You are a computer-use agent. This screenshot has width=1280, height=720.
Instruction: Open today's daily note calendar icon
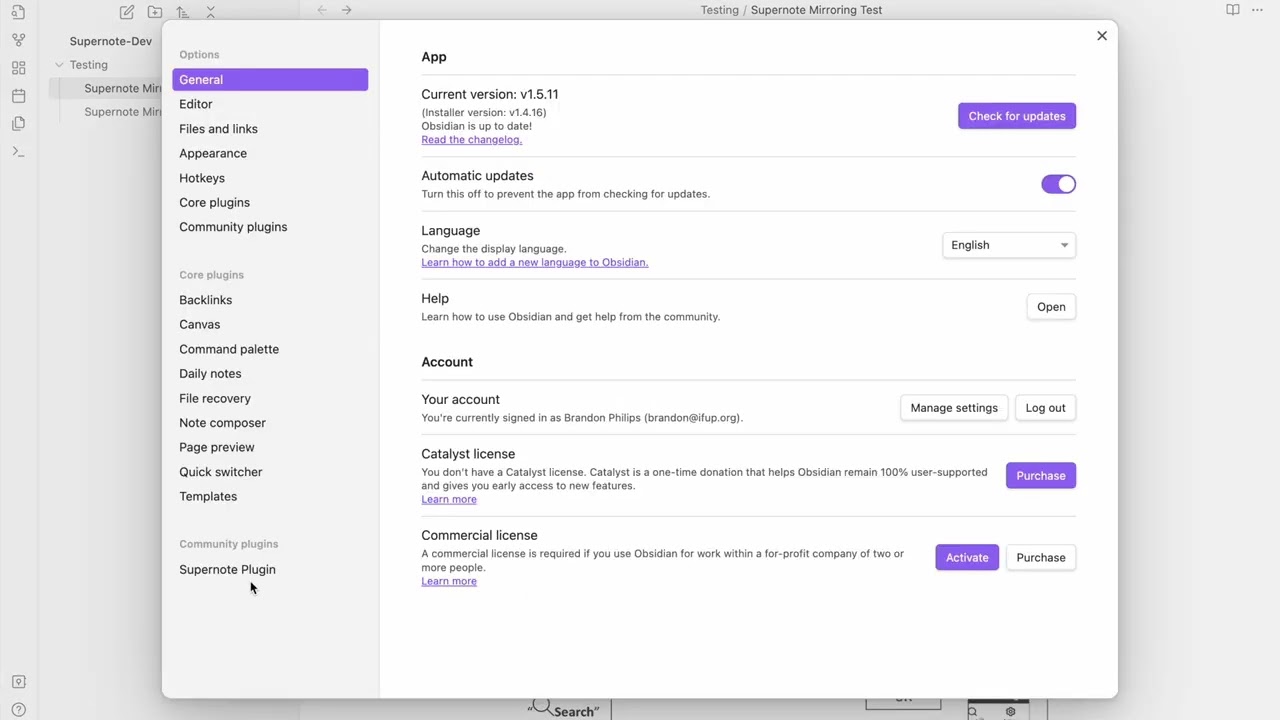tap(18, 96)
